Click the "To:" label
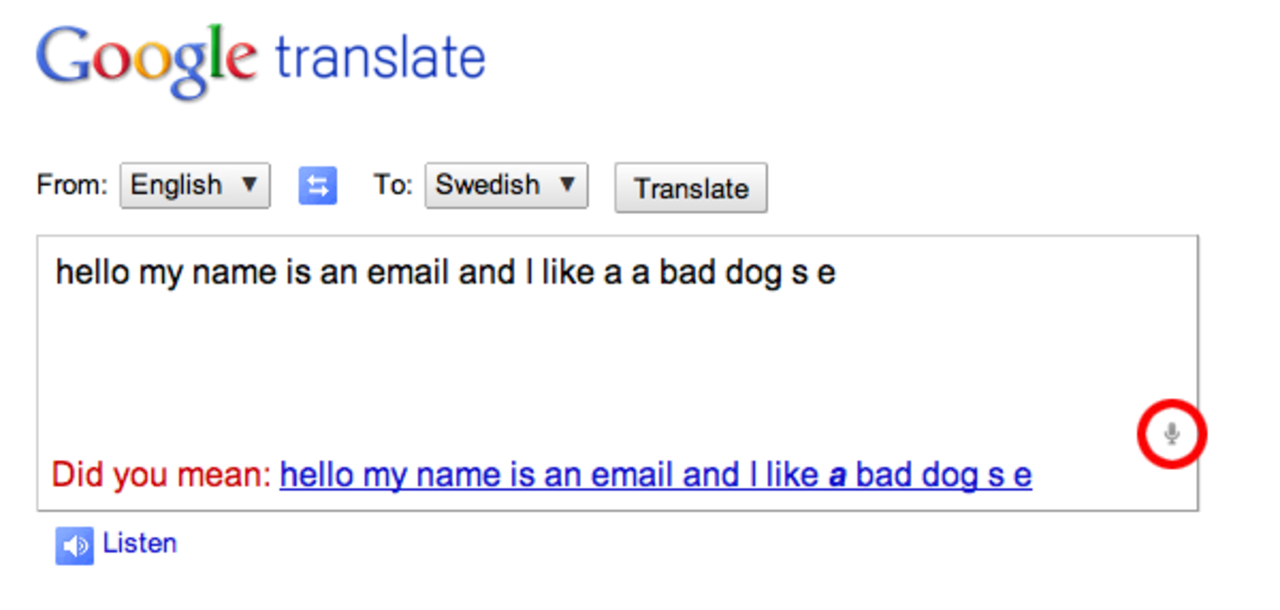 point(393,185)
